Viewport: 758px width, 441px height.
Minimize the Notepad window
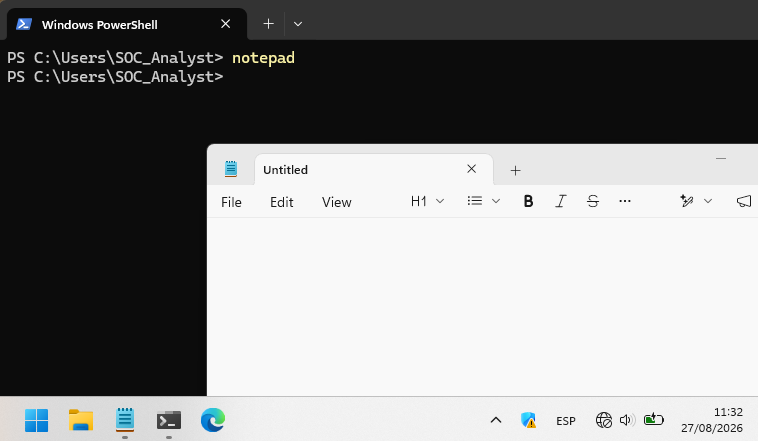[x=721, y=159]
